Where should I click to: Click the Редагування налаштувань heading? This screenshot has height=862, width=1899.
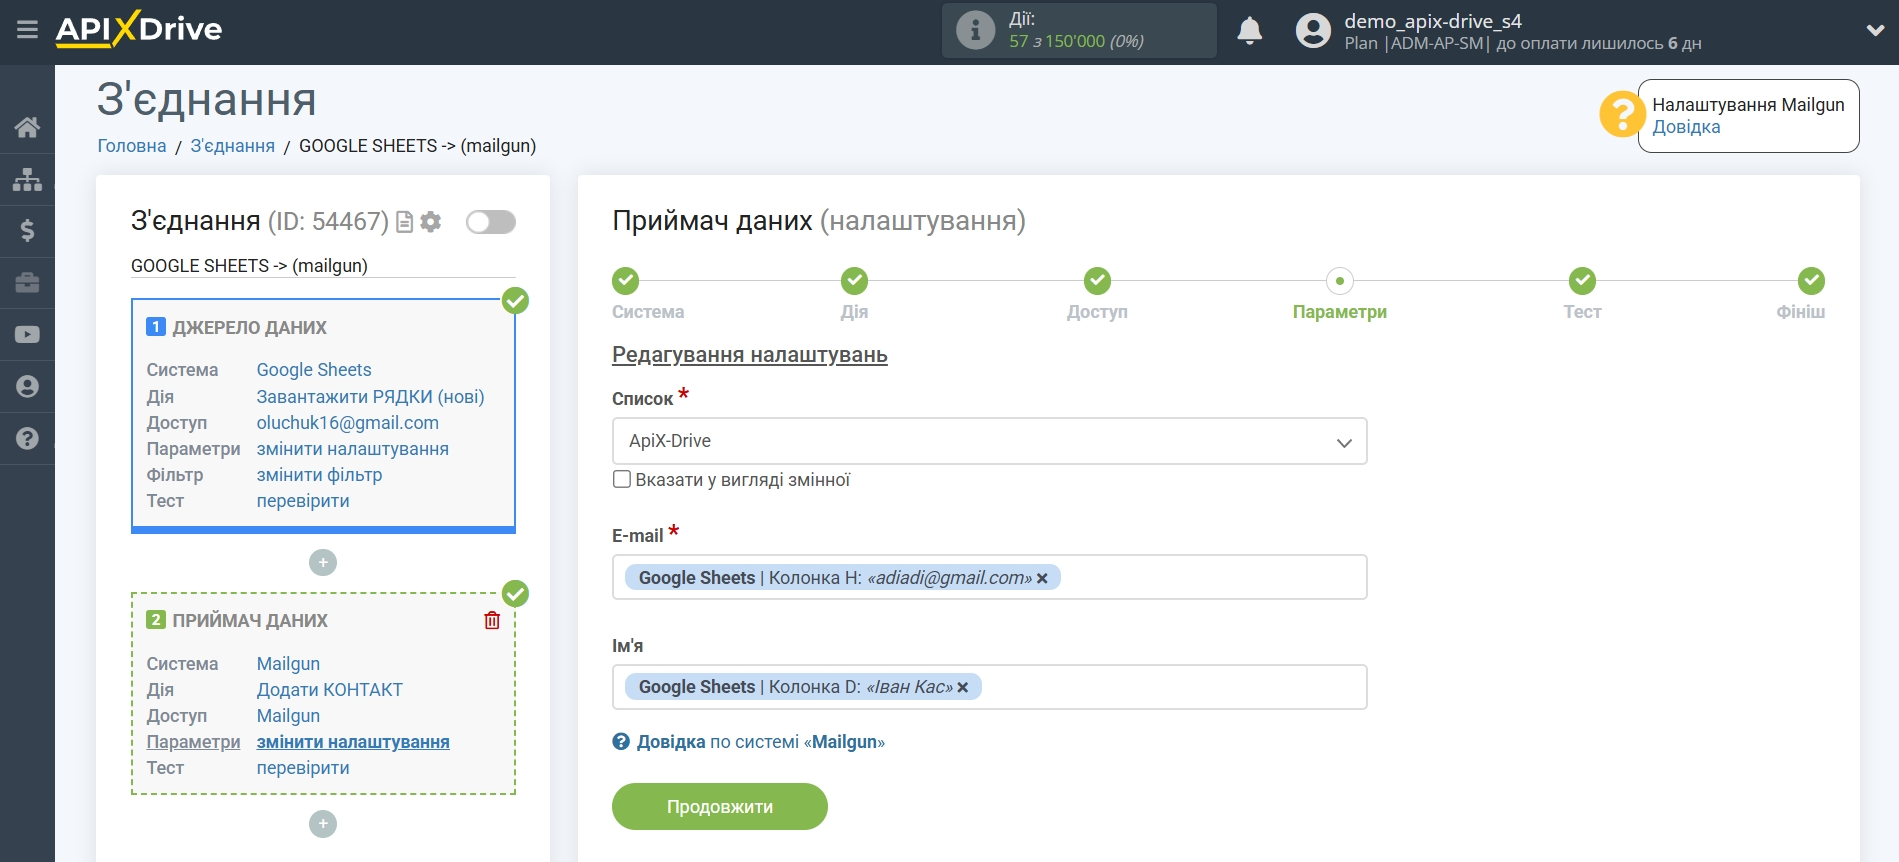click(750, 355)
